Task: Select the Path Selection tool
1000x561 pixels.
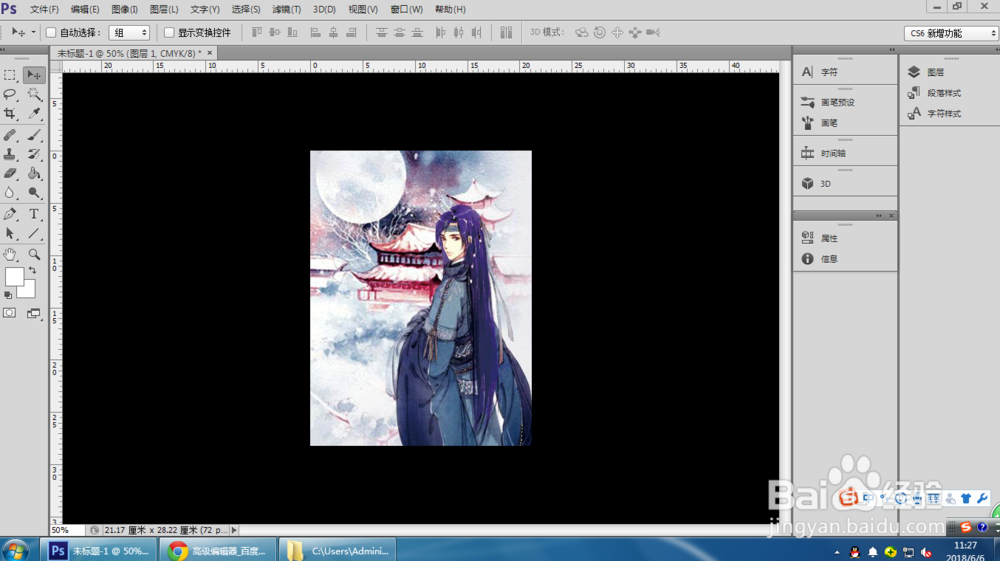Action: (10, 233)
